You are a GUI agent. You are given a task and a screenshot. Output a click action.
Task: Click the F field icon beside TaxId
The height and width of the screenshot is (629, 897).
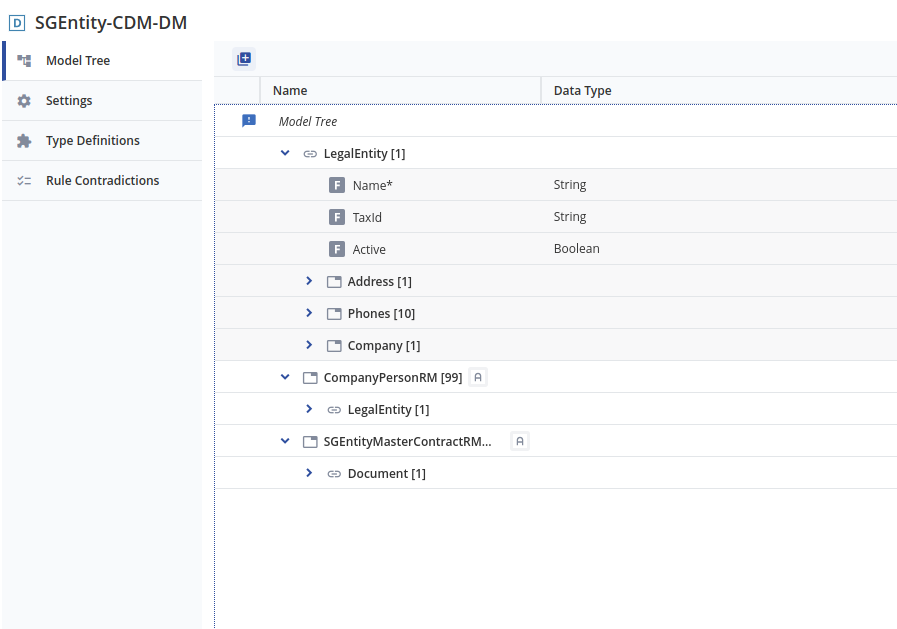(x=337, y=217)
